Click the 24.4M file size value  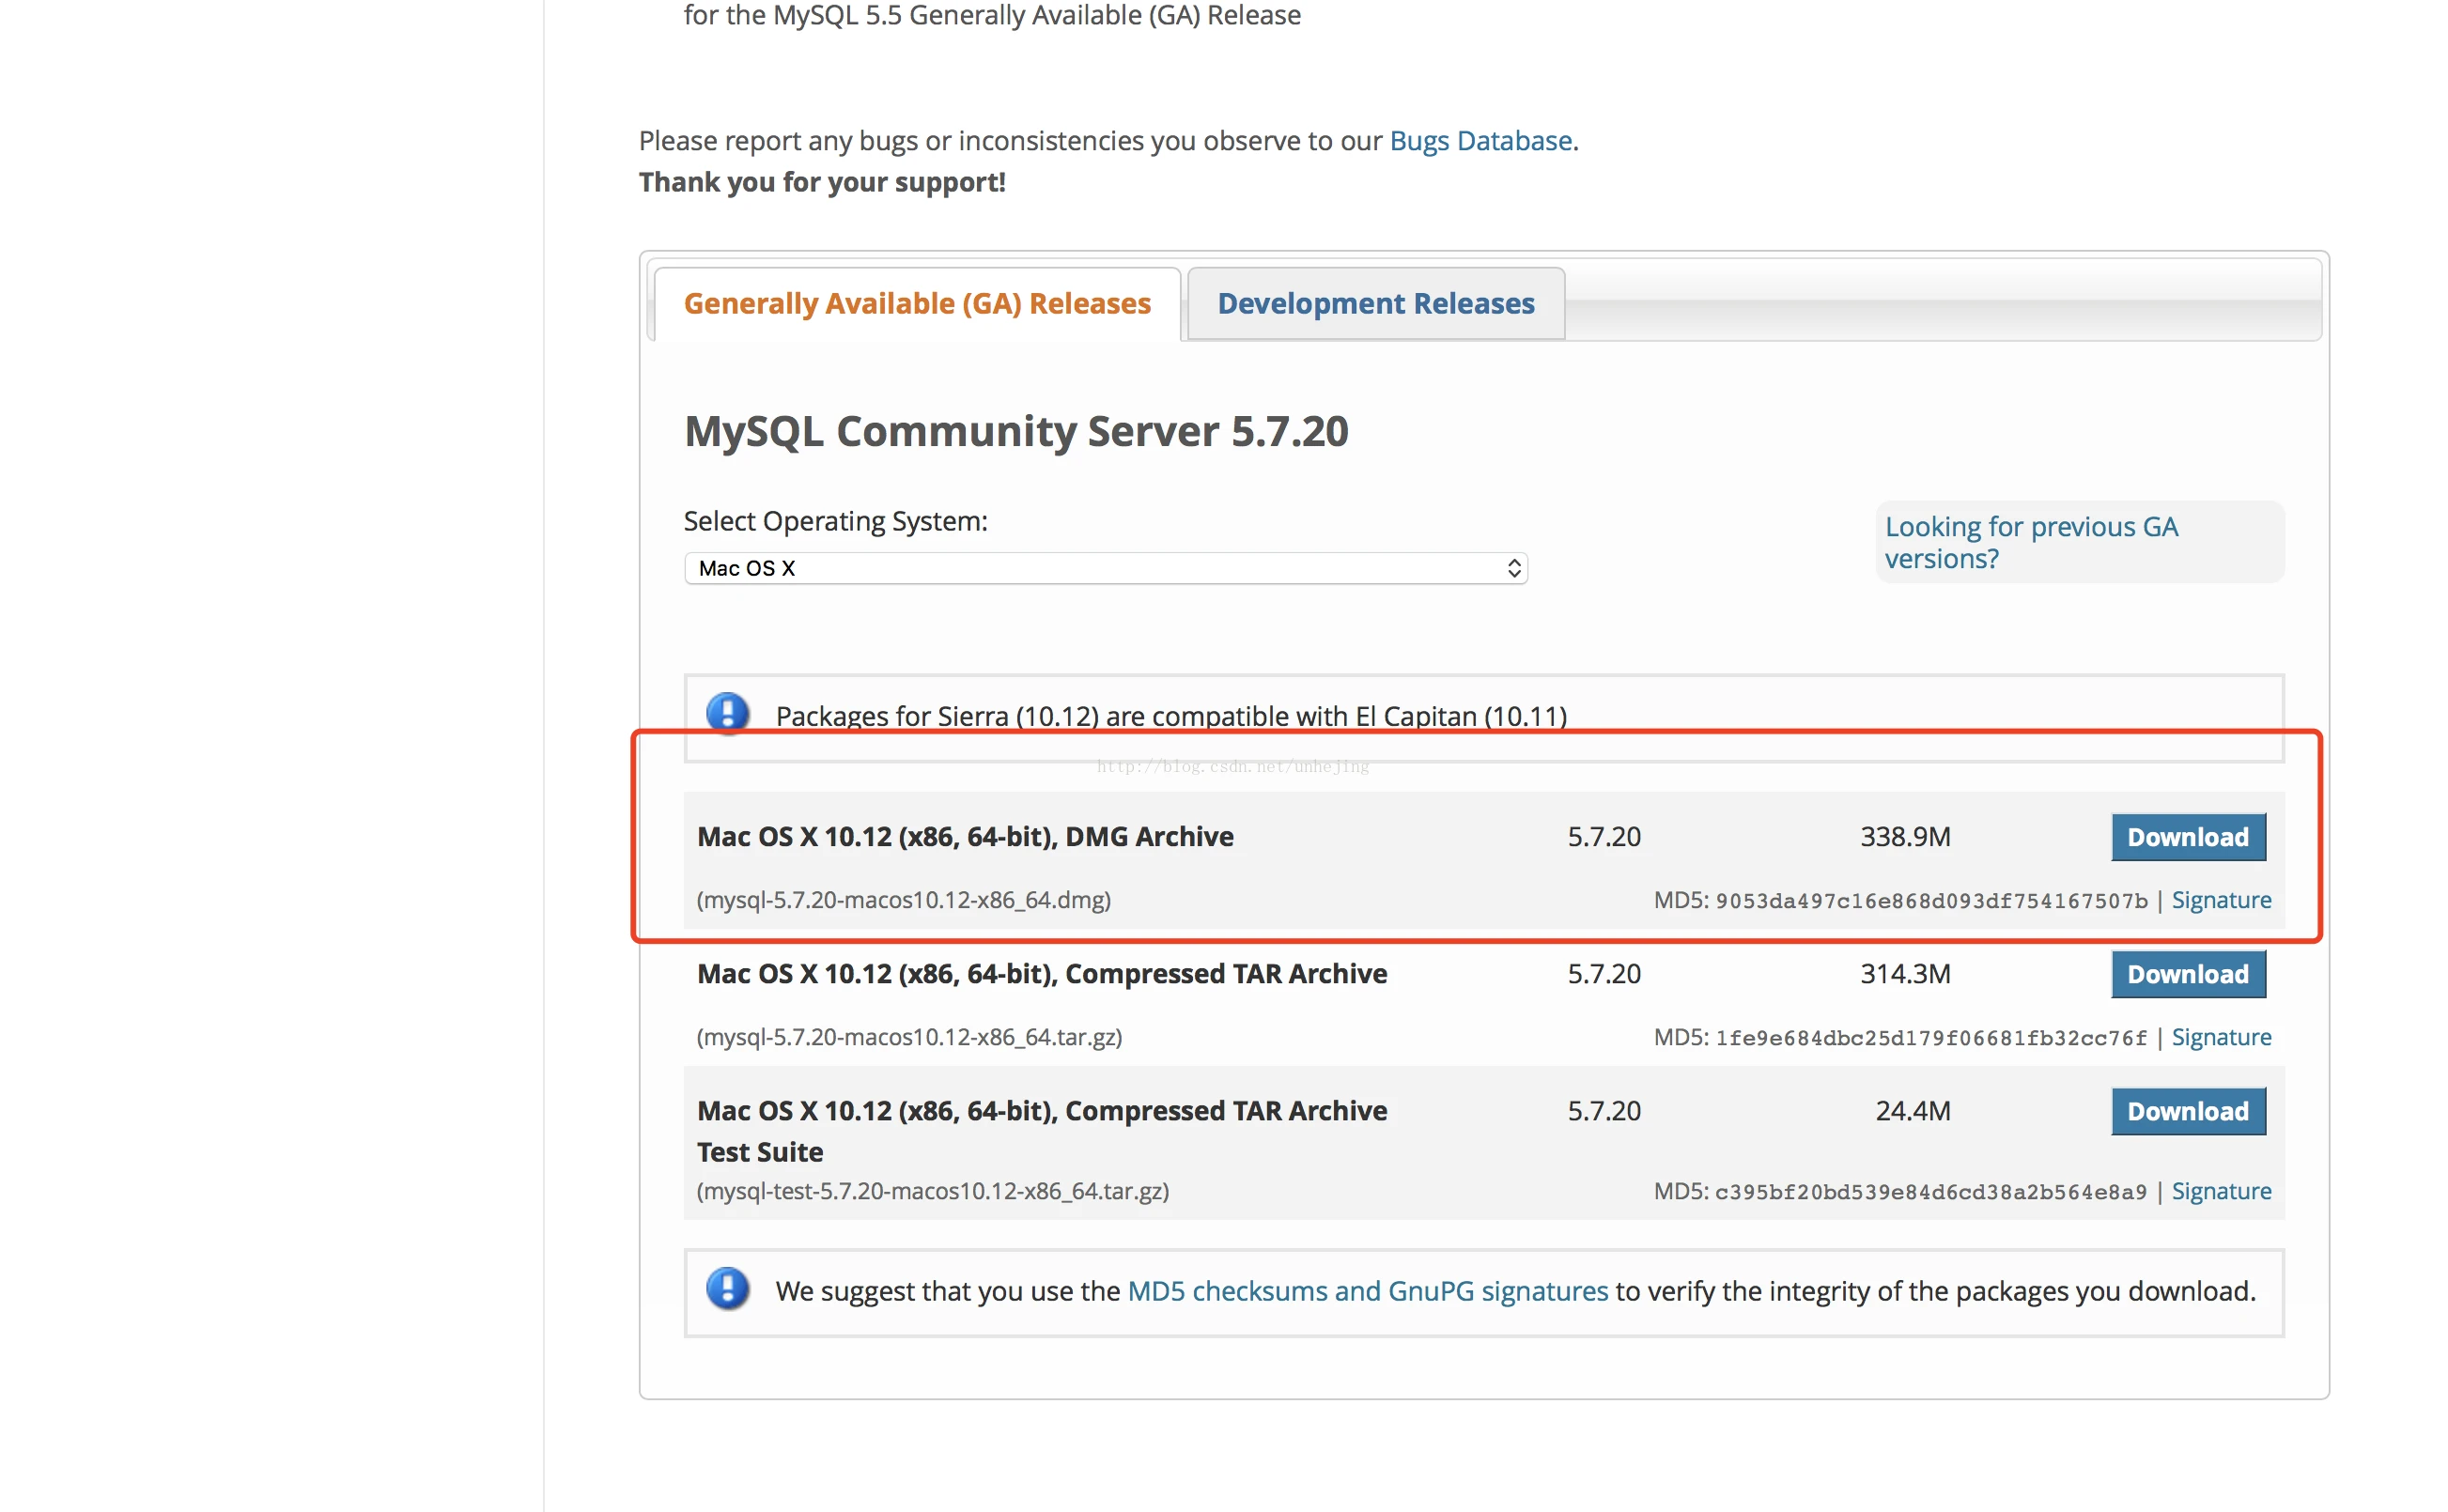pos(1912,1110)
